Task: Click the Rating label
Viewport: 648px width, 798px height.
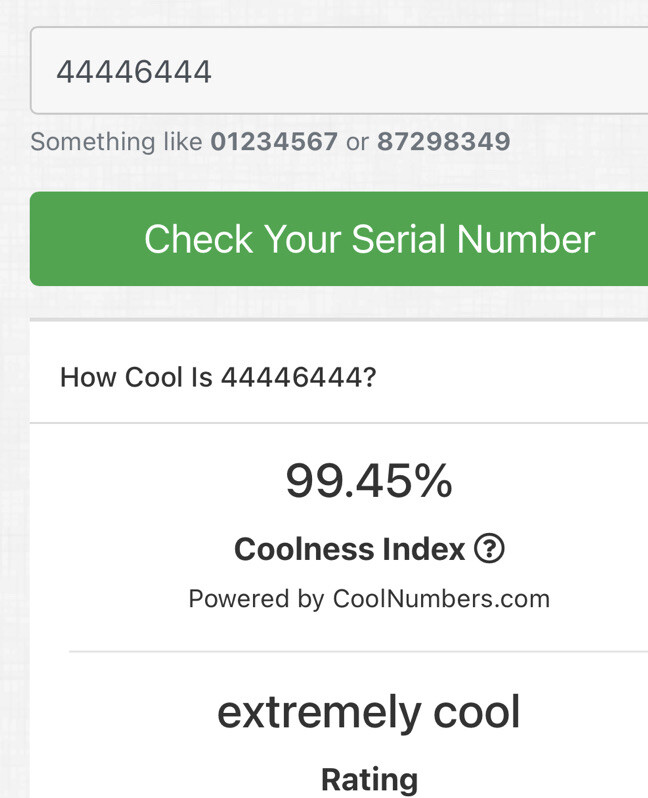Action: [369, 779]
